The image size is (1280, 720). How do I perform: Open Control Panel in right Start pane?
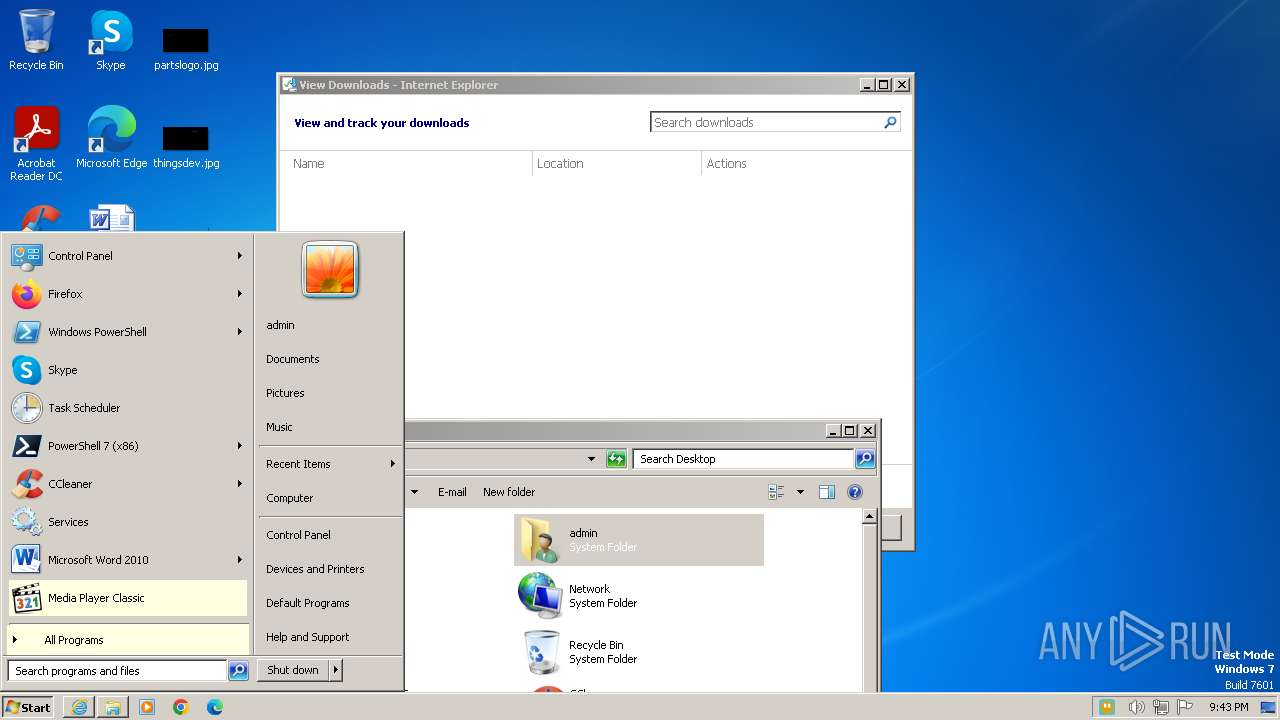[298, 535]
